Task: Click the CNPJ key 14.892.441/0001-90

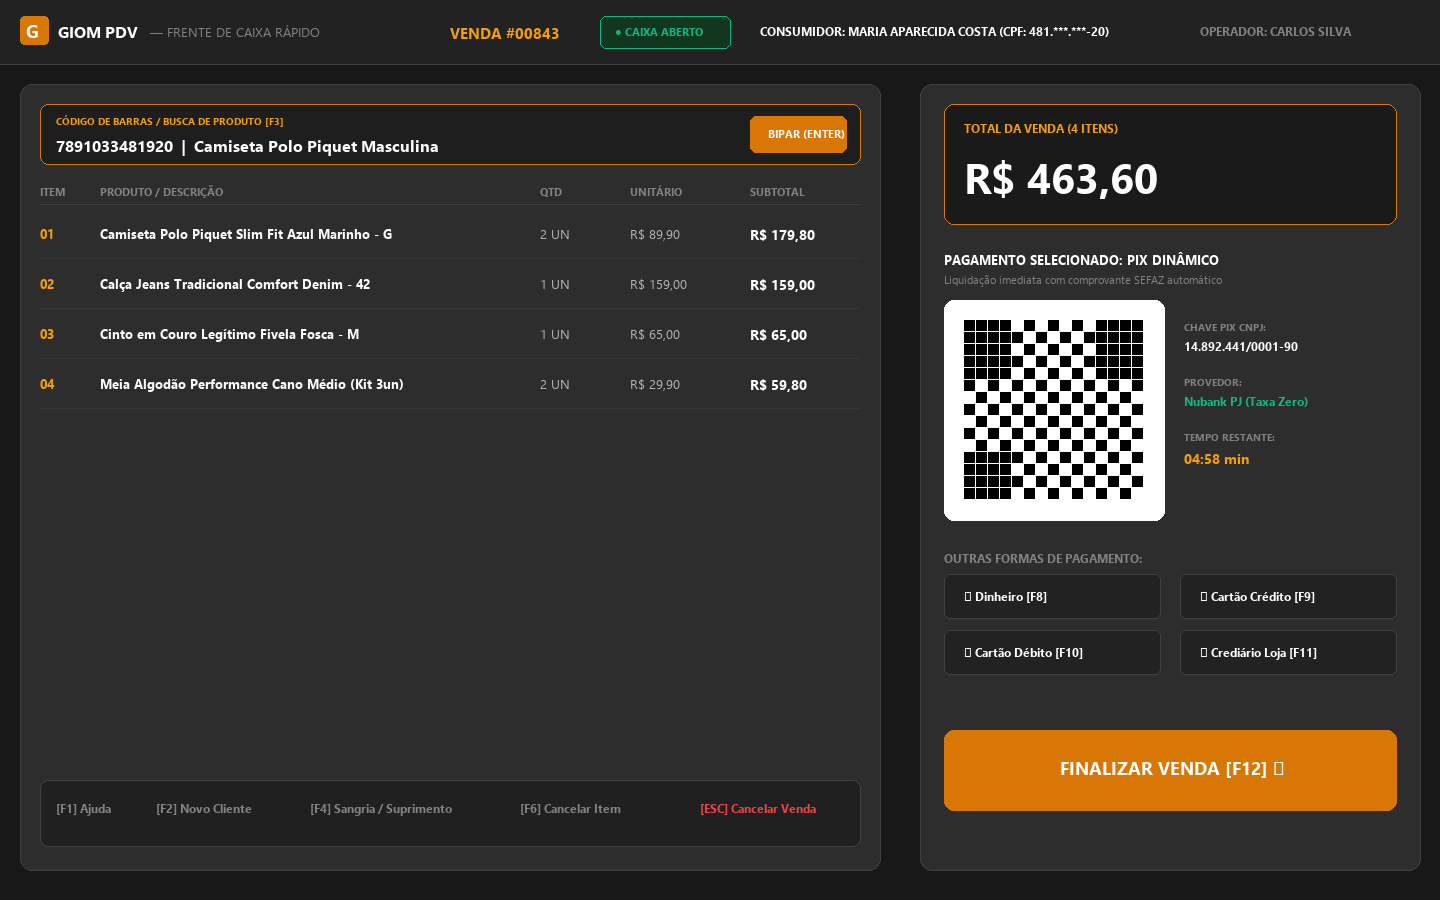Action: tap(1241, 347)
